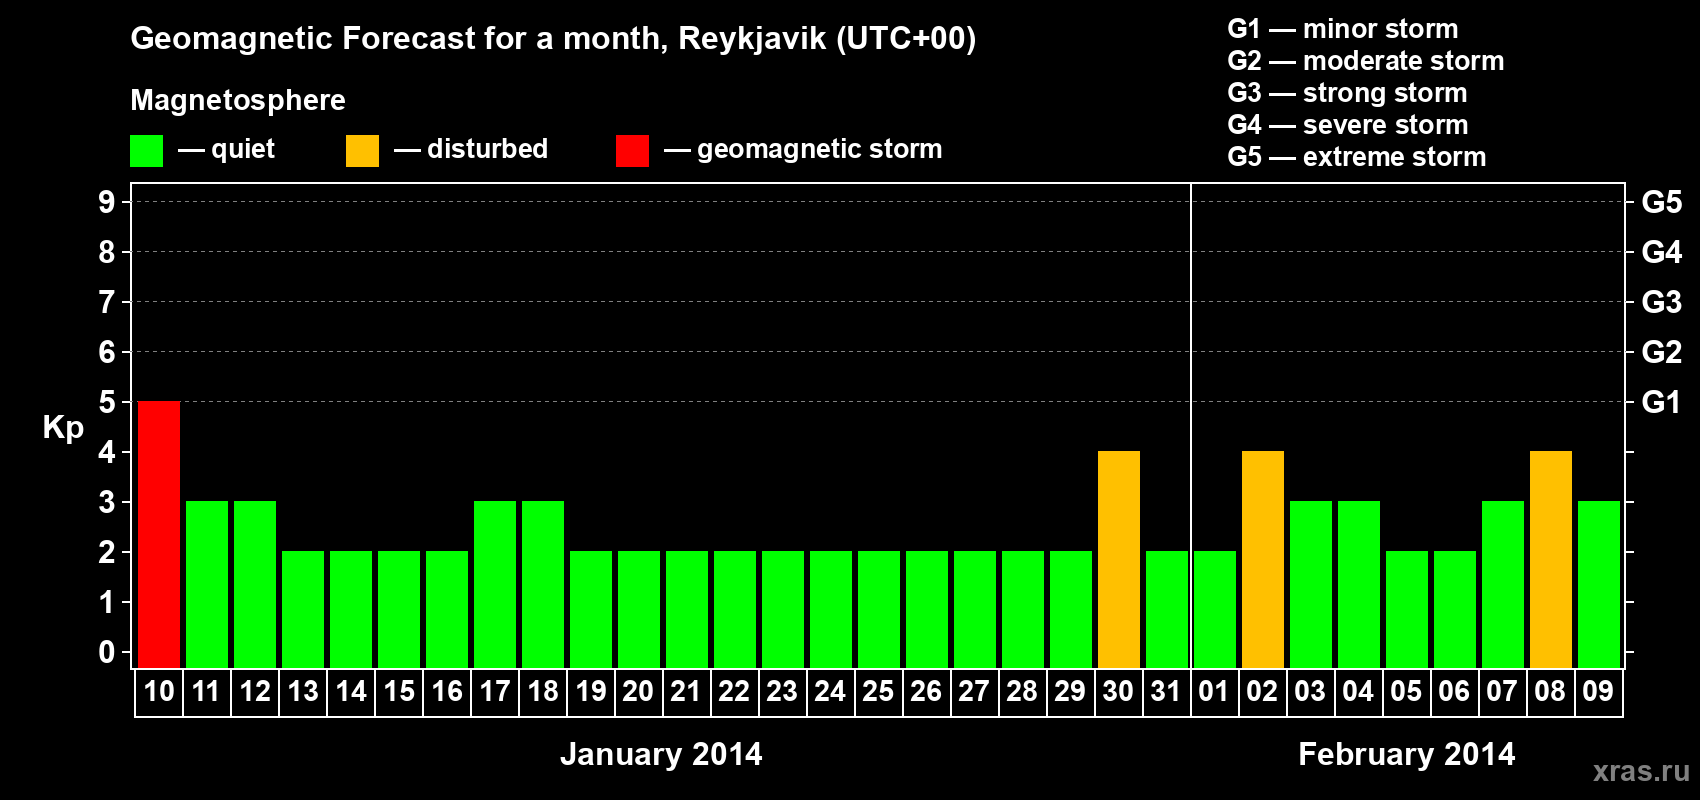Click the Kp axis value 5
The width and height of the screenshot is (1700, 800).
pos(107,402)
